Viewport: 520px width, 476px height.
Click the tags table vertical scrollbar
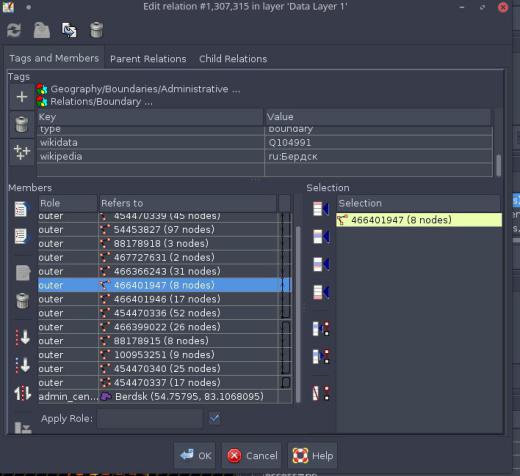click(x=498, y=165)
